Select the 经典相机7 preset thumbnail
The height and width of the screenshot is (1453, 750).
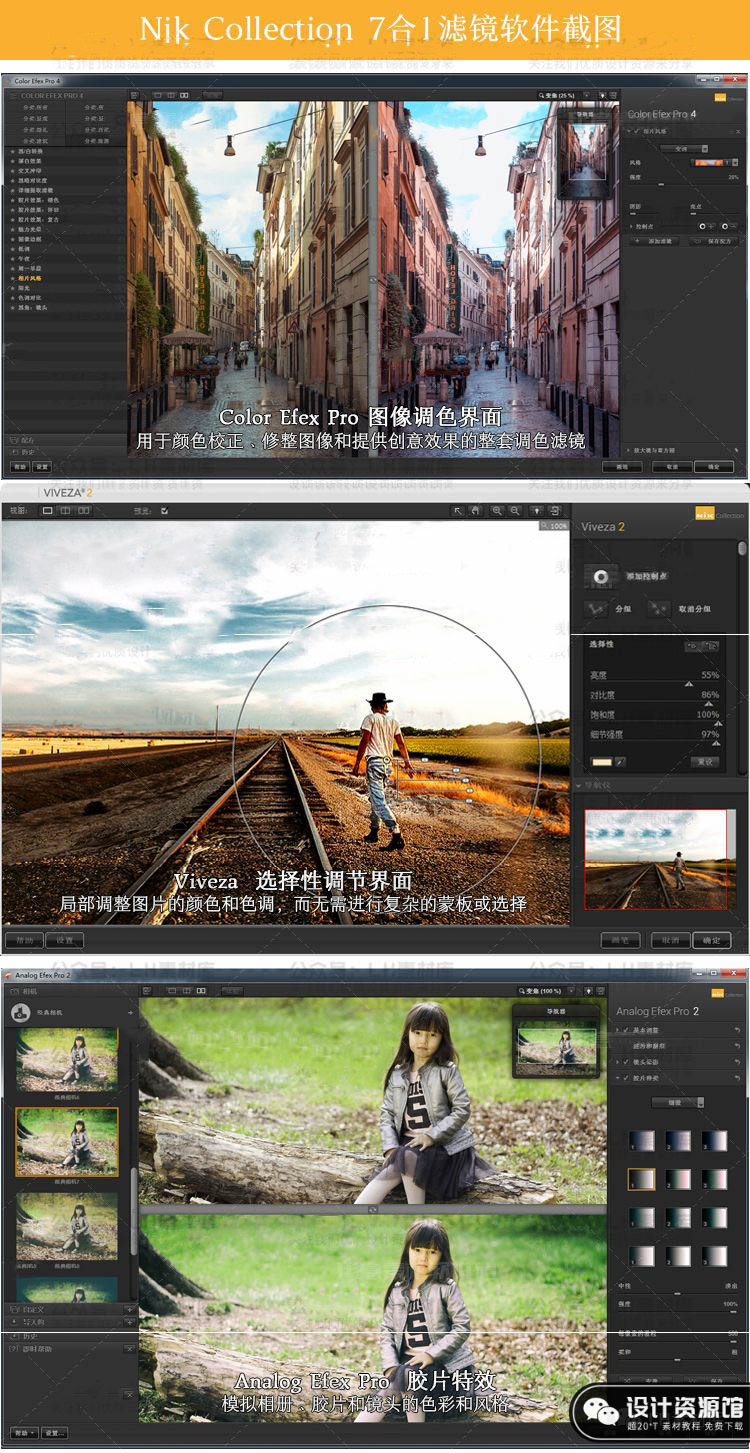click(67, 1141)
